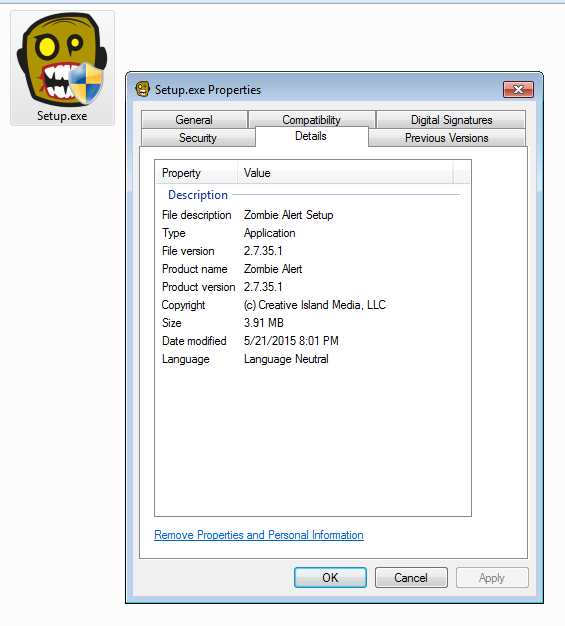Click the zombie icon in the dialog title bar
This screenshot has width=565, height=626.
[x=142, y=89]
